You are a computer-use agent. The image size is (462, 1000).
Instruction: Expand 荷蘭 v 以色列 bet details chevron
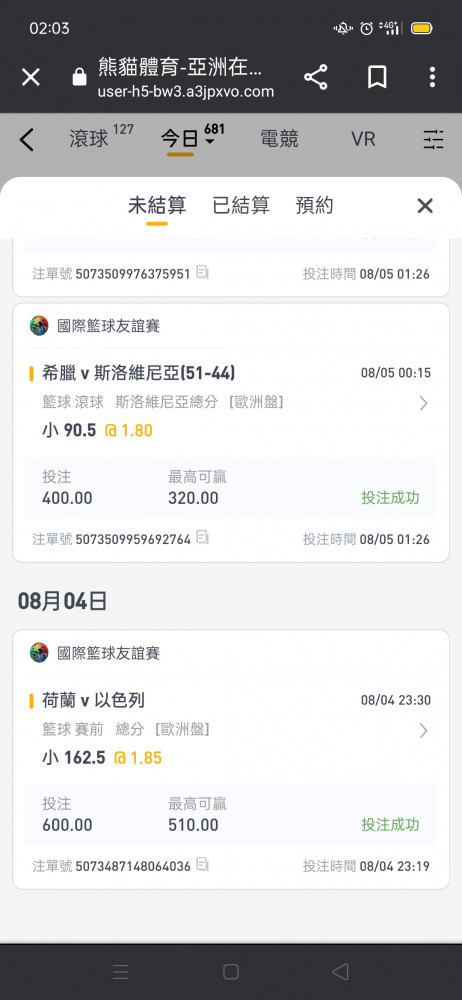coord(423,730)
